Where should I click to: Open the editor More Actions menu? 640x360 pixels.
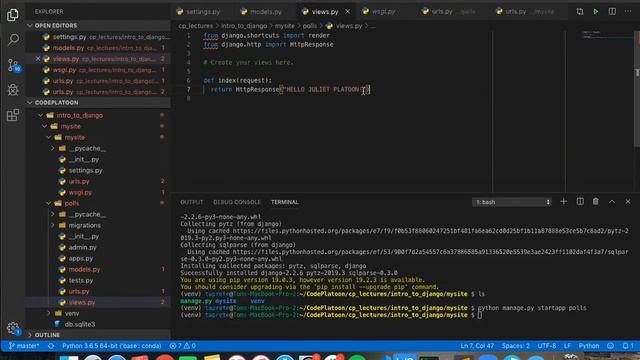[x=628, y=11]
